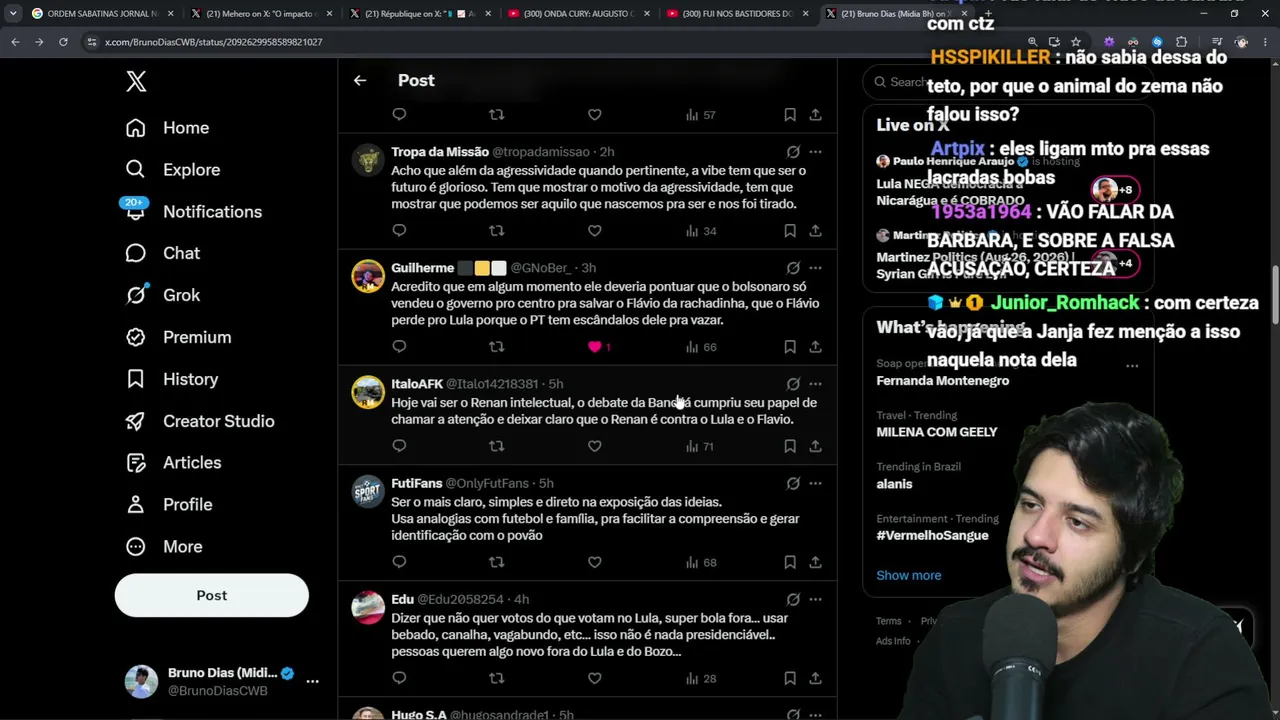1280x720 pixels.
Task: Like Tropa da Missão's comment
Action: (x=594, y=231)
